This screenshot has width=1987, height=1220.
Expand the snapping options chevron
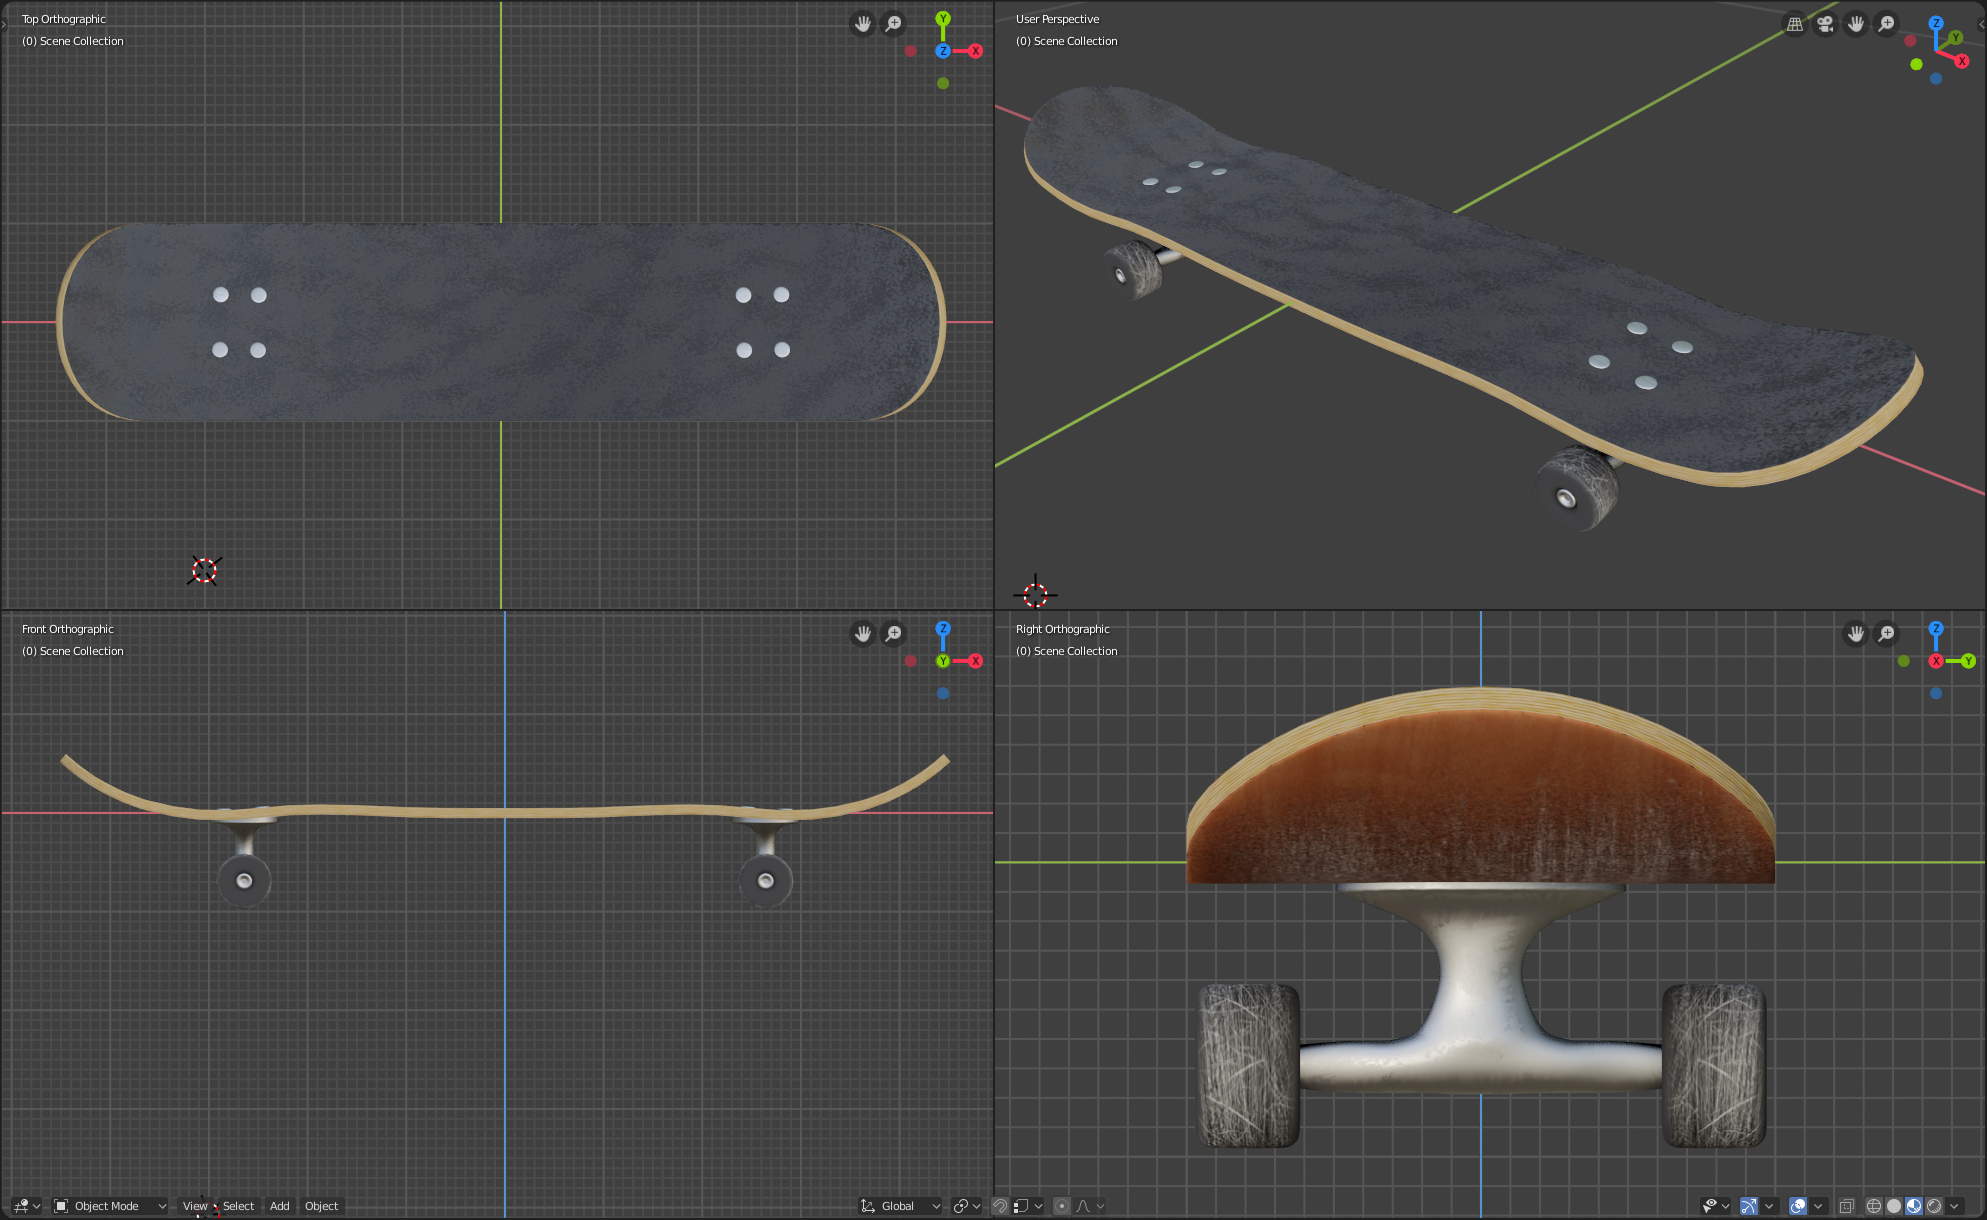pos(1038,1205)
